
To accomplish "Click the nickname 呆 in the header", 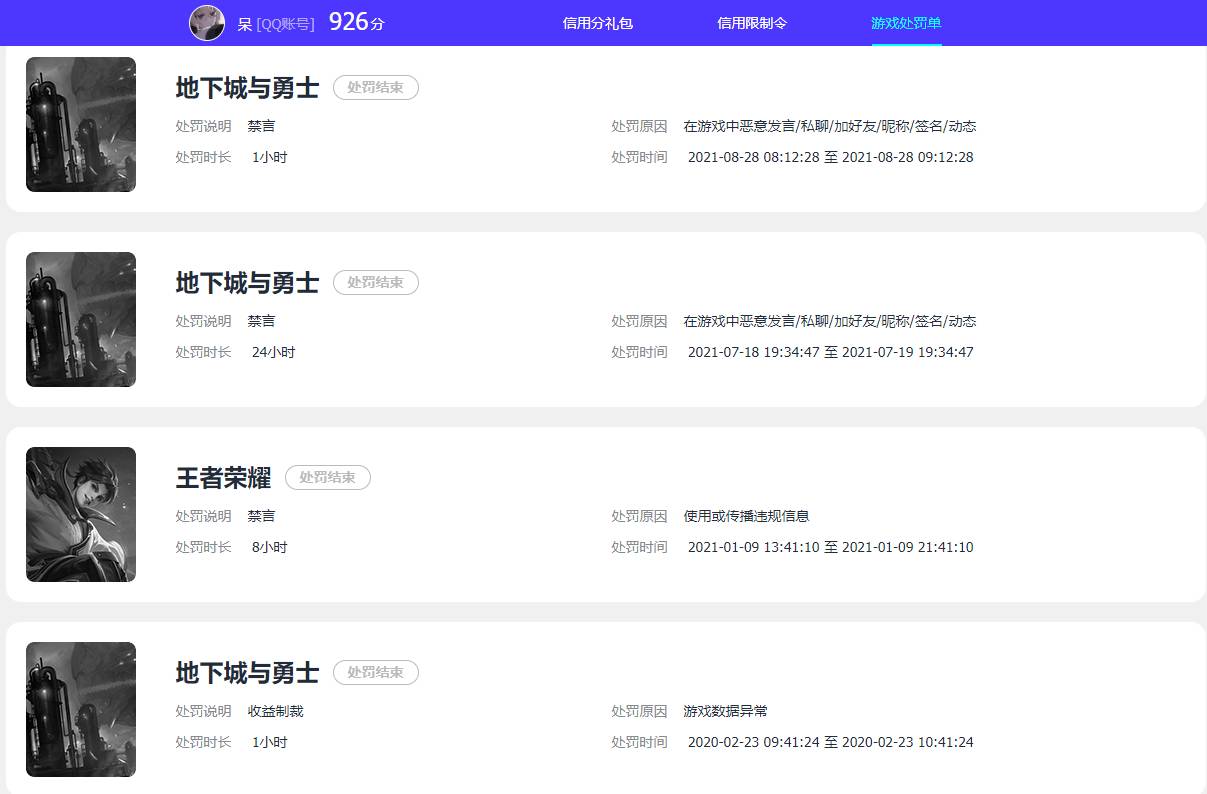I will (x=243, y=24).
